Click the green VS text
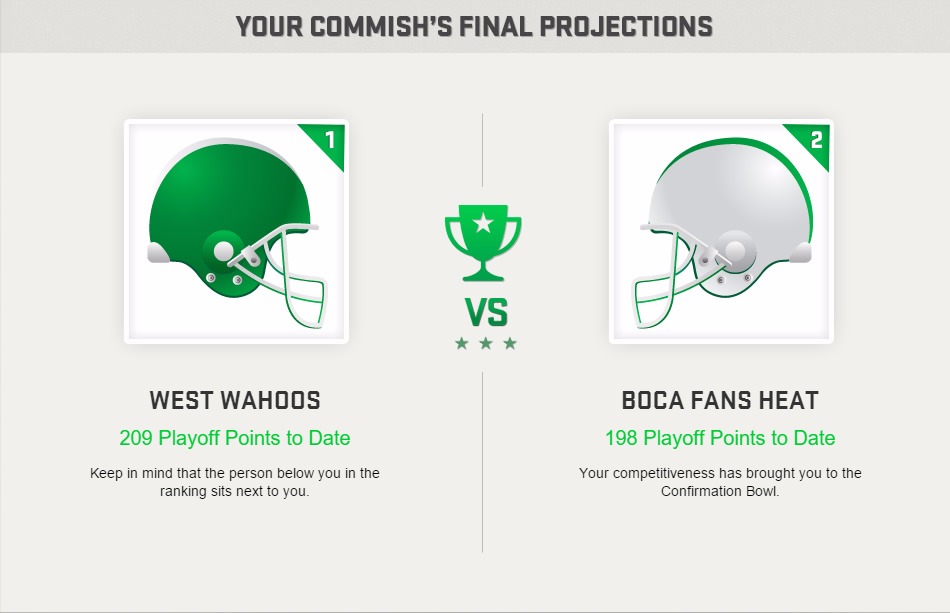This screenshot has width=950, height=613. click(487, 313)
